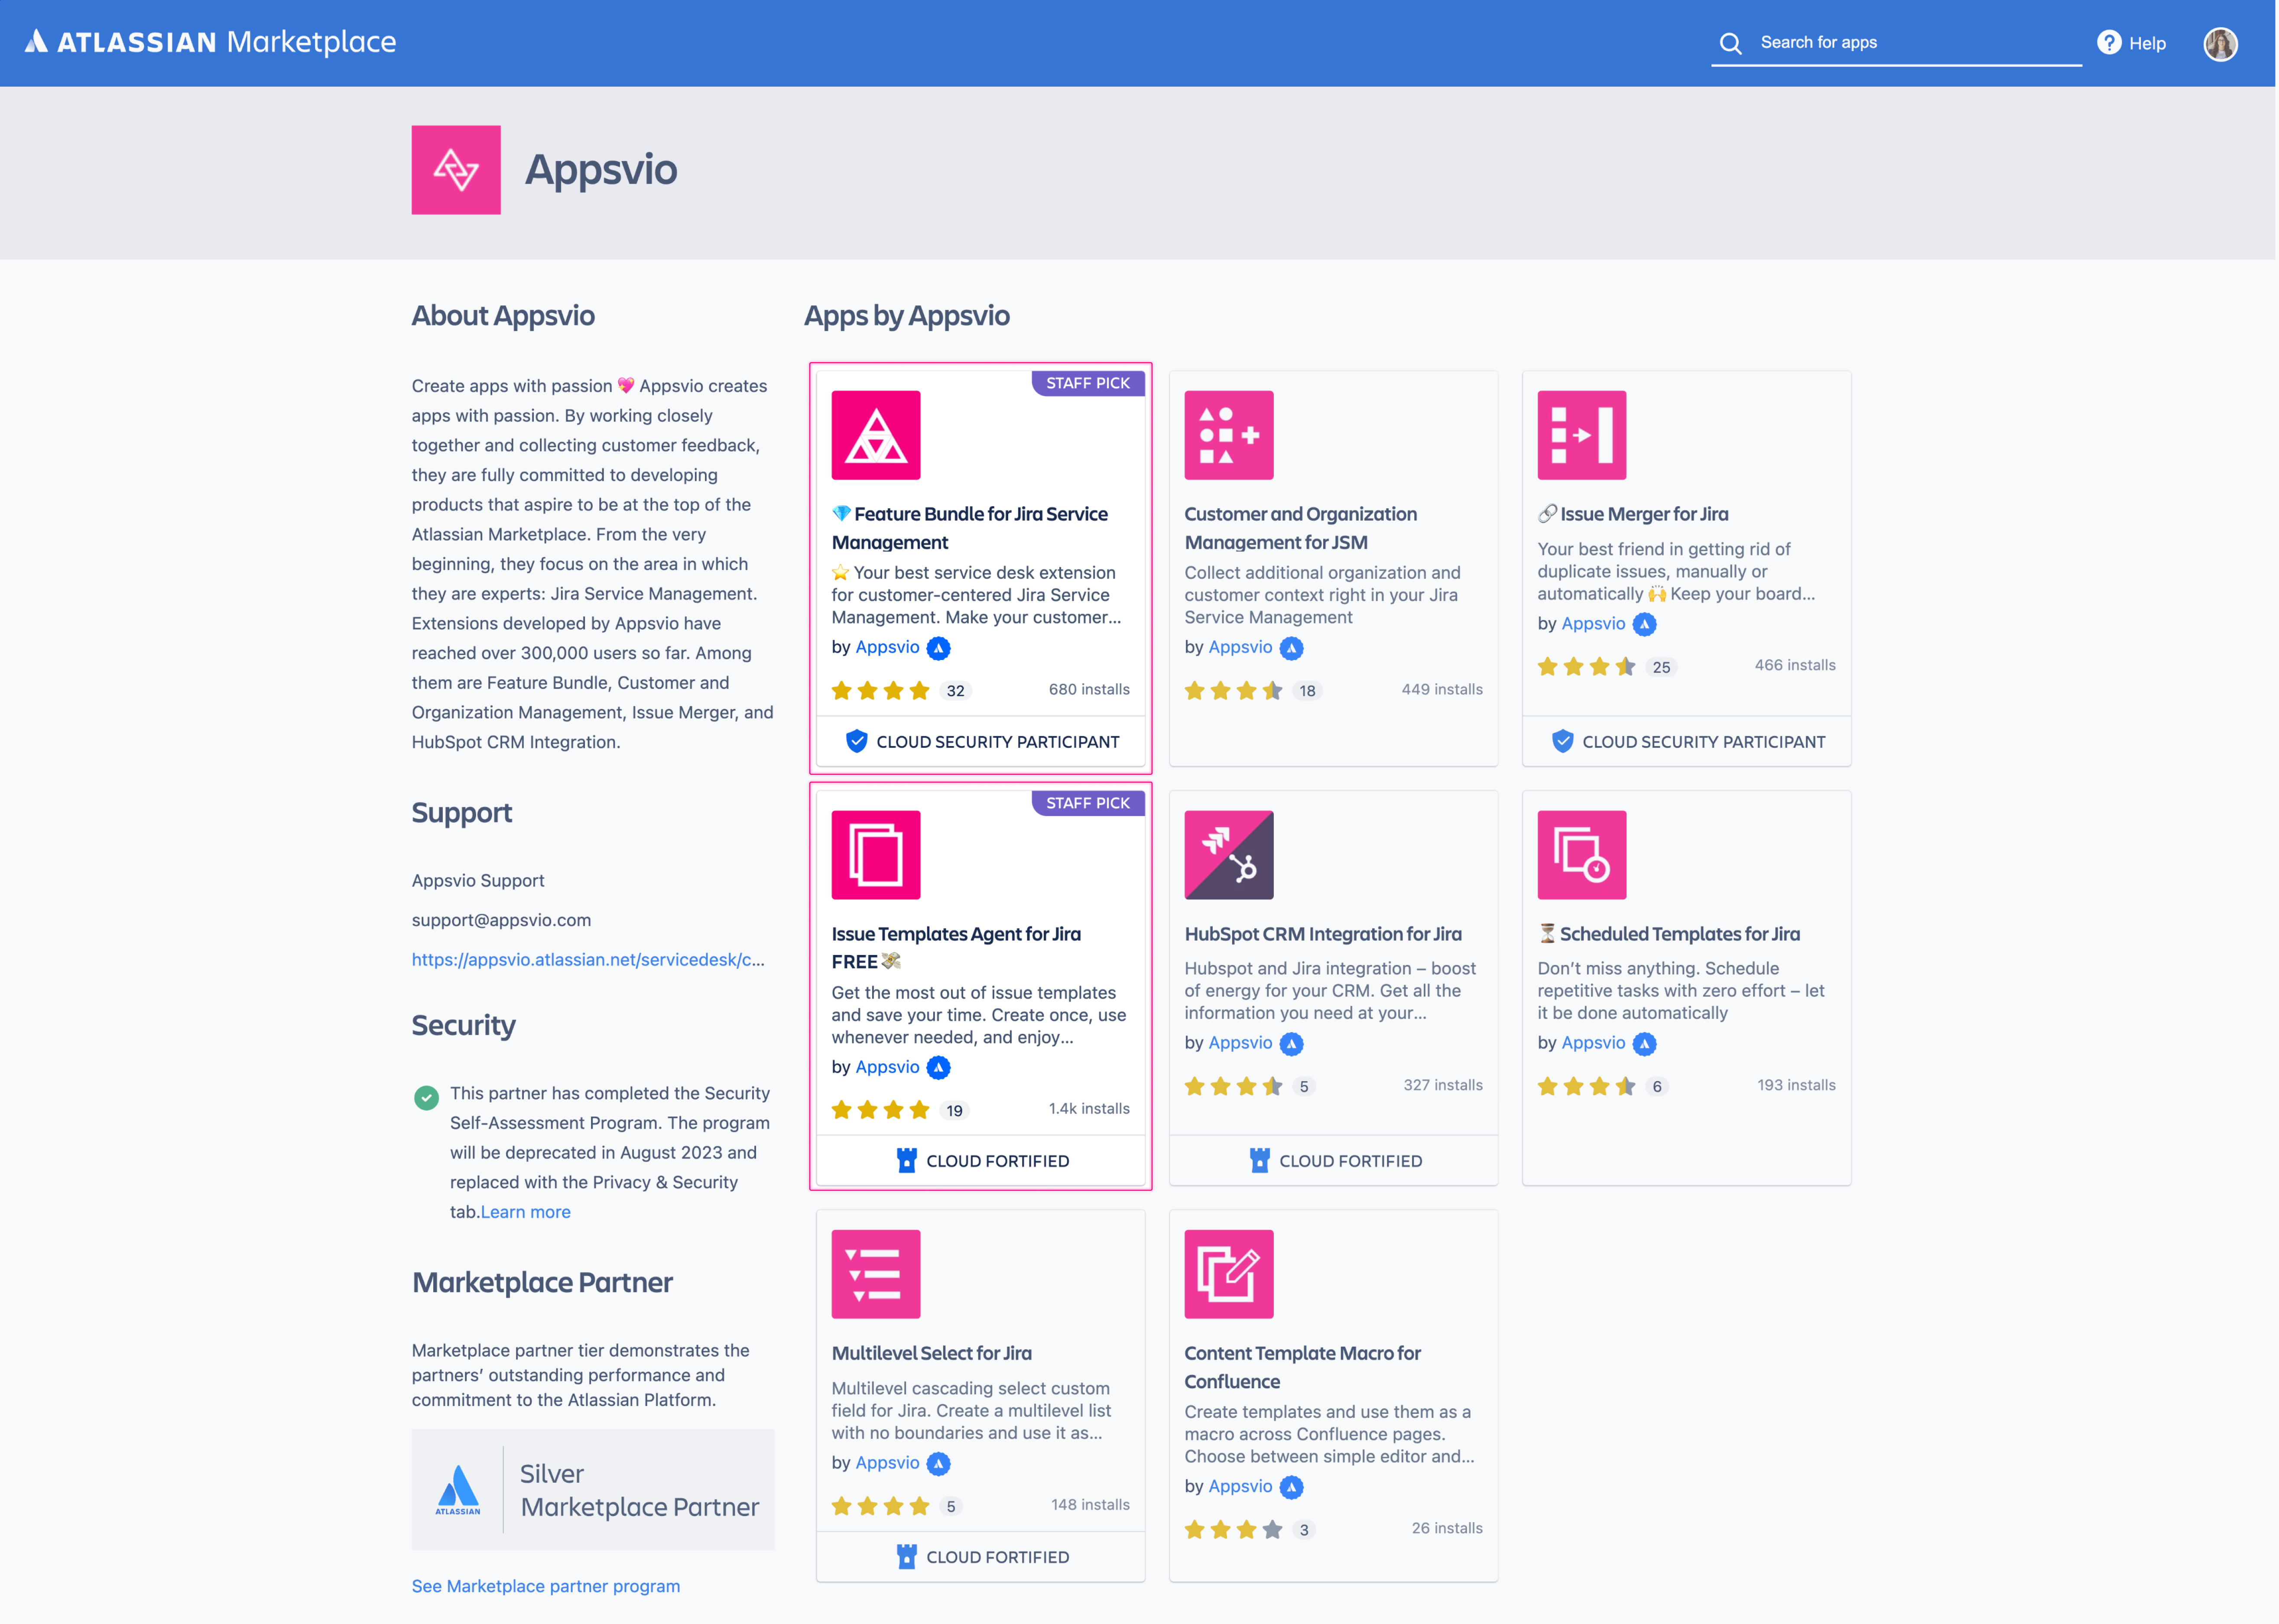Click the Cloud Fortified badge on Issue Templates
The image size is (2279, 1624).
[980, 1160]
